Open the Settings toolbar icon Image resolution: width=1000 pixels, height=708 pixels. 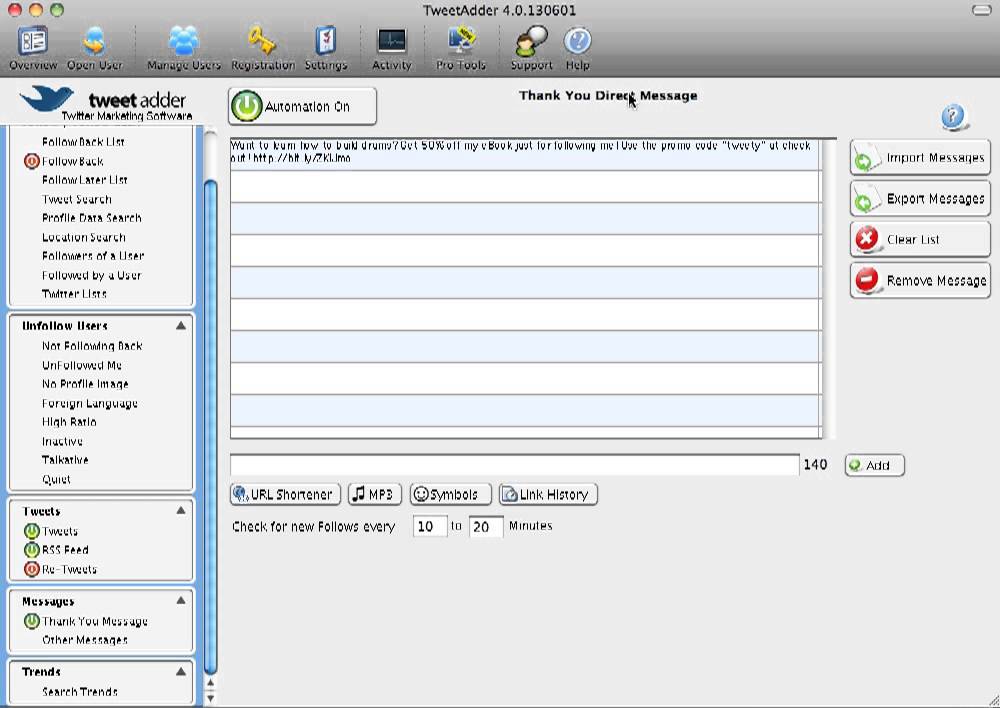click(326, 48)
